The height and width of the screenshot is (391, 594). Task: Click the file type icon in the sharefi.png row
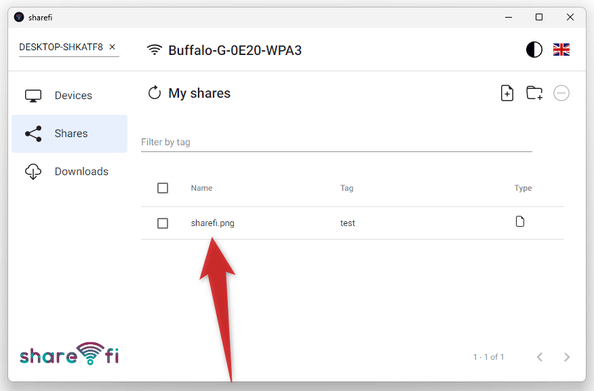tap(520, 221)
